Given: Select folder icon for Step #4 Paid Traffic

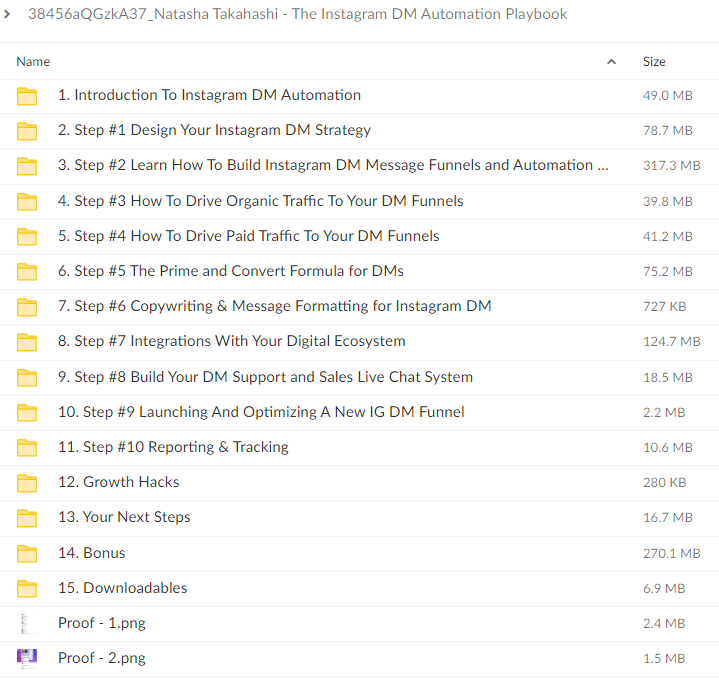Looking at the screenshot, I should [27, 237].
